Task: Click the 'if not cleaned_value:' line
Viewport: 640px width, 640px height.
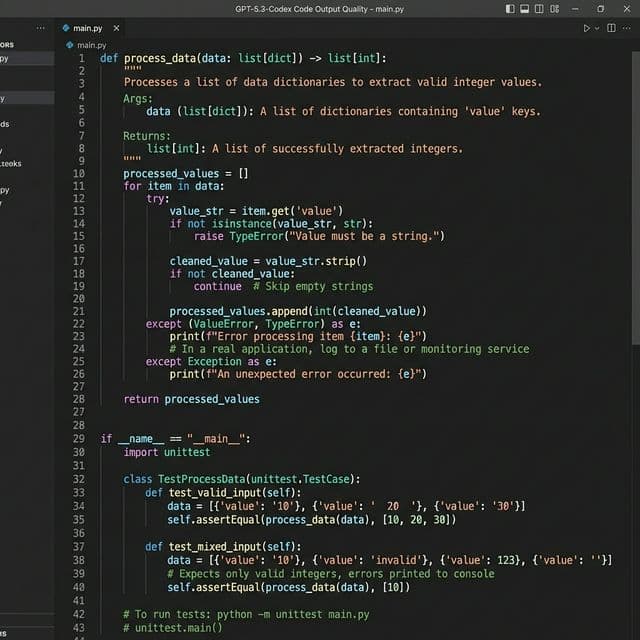Action: coord(232,274)
